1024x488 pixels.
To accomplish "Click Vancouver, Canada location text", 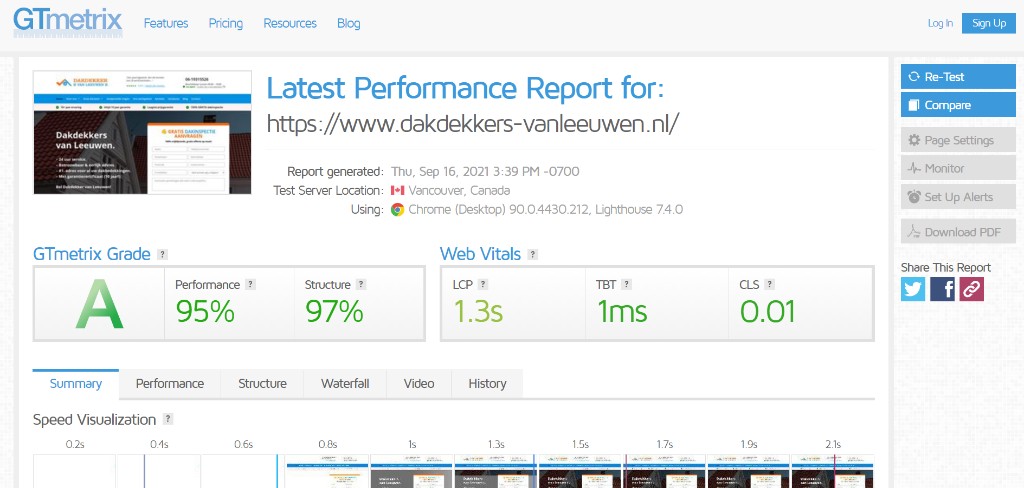I will (x=459, y=191).
